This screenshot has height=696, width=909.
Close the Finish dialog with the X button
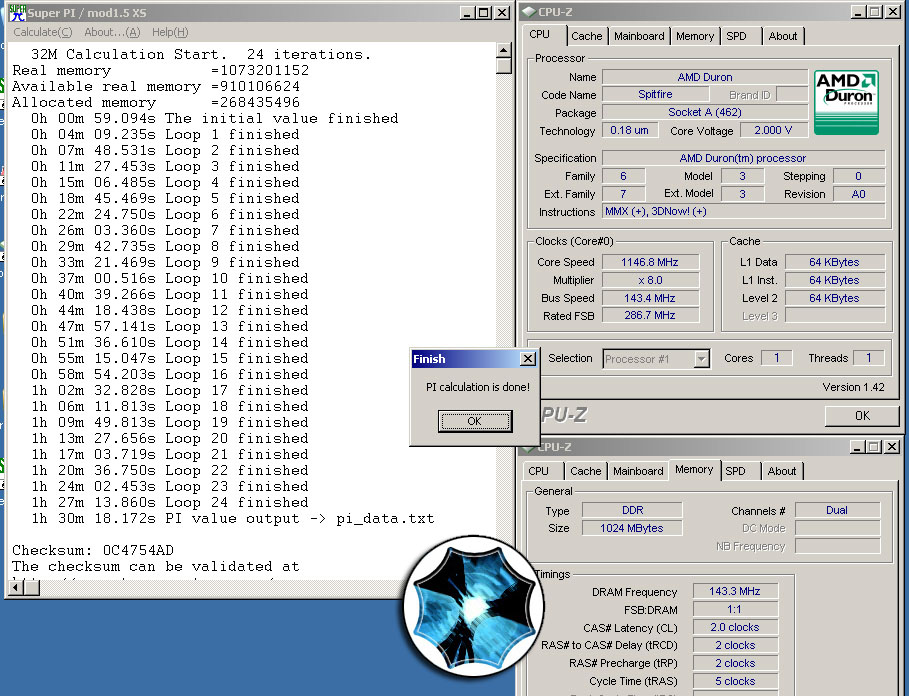(528, 359)
